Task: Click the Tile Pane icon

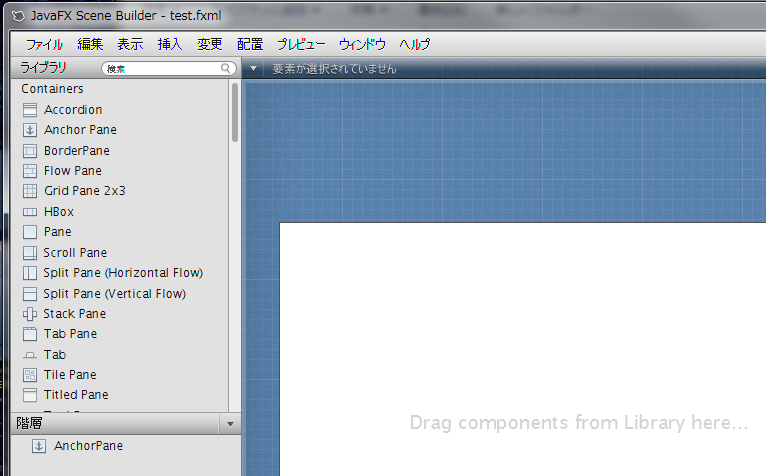Action: pos(30,375)
